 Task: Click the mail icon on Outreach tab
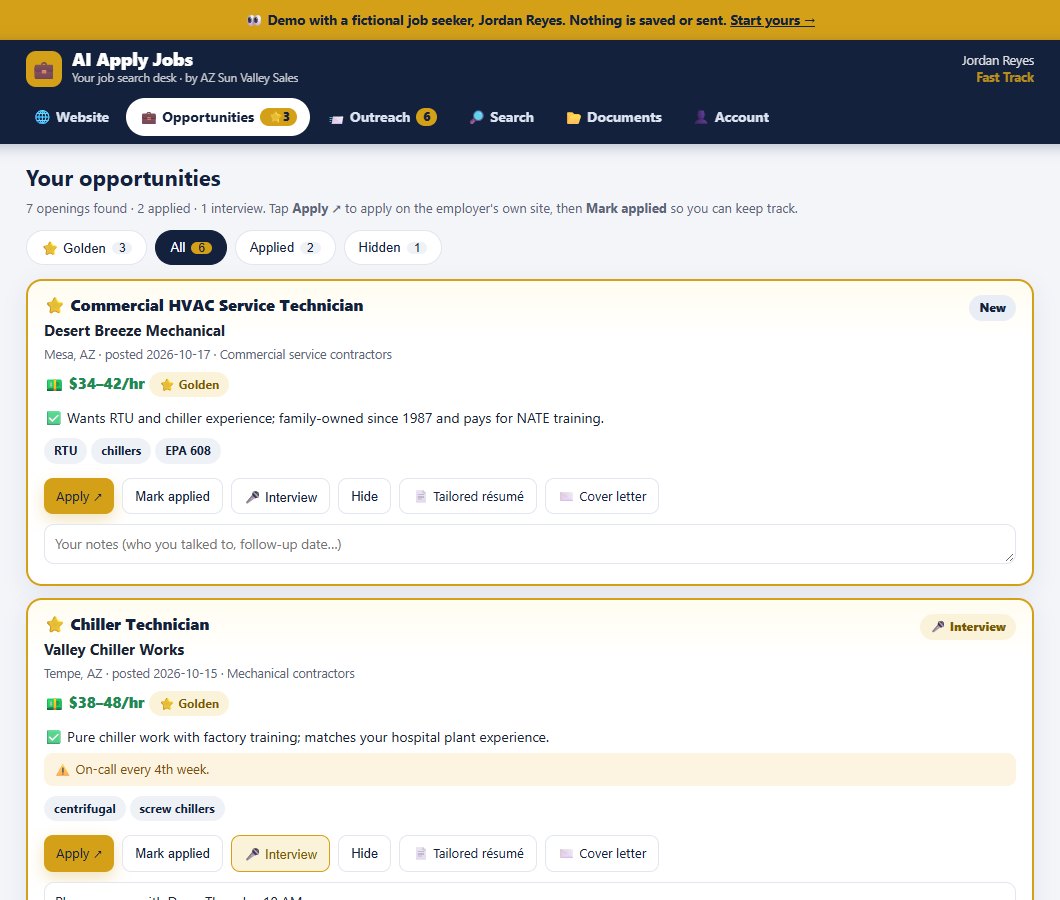[336, 118]
